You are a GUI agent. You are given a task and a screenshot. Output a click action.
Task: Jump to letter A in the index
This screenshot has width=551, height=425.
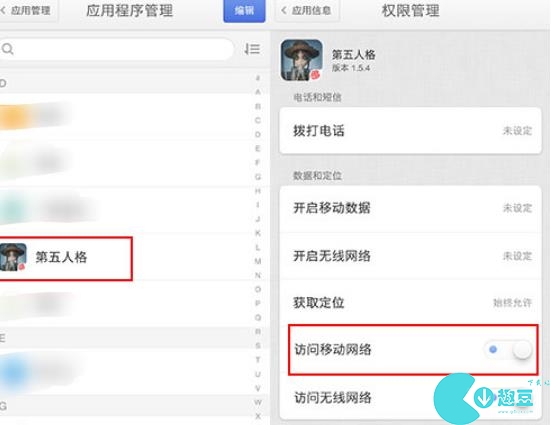[x=258, y=92]
